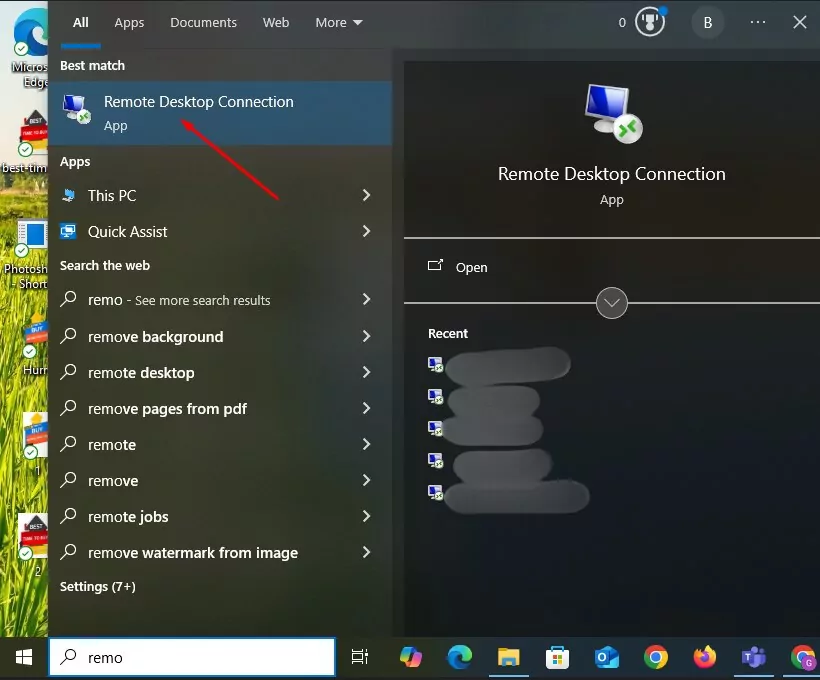Click the Quick Assist app icon
The height and width of the screenshot is (680, 820).
click(x=69, y=231)
